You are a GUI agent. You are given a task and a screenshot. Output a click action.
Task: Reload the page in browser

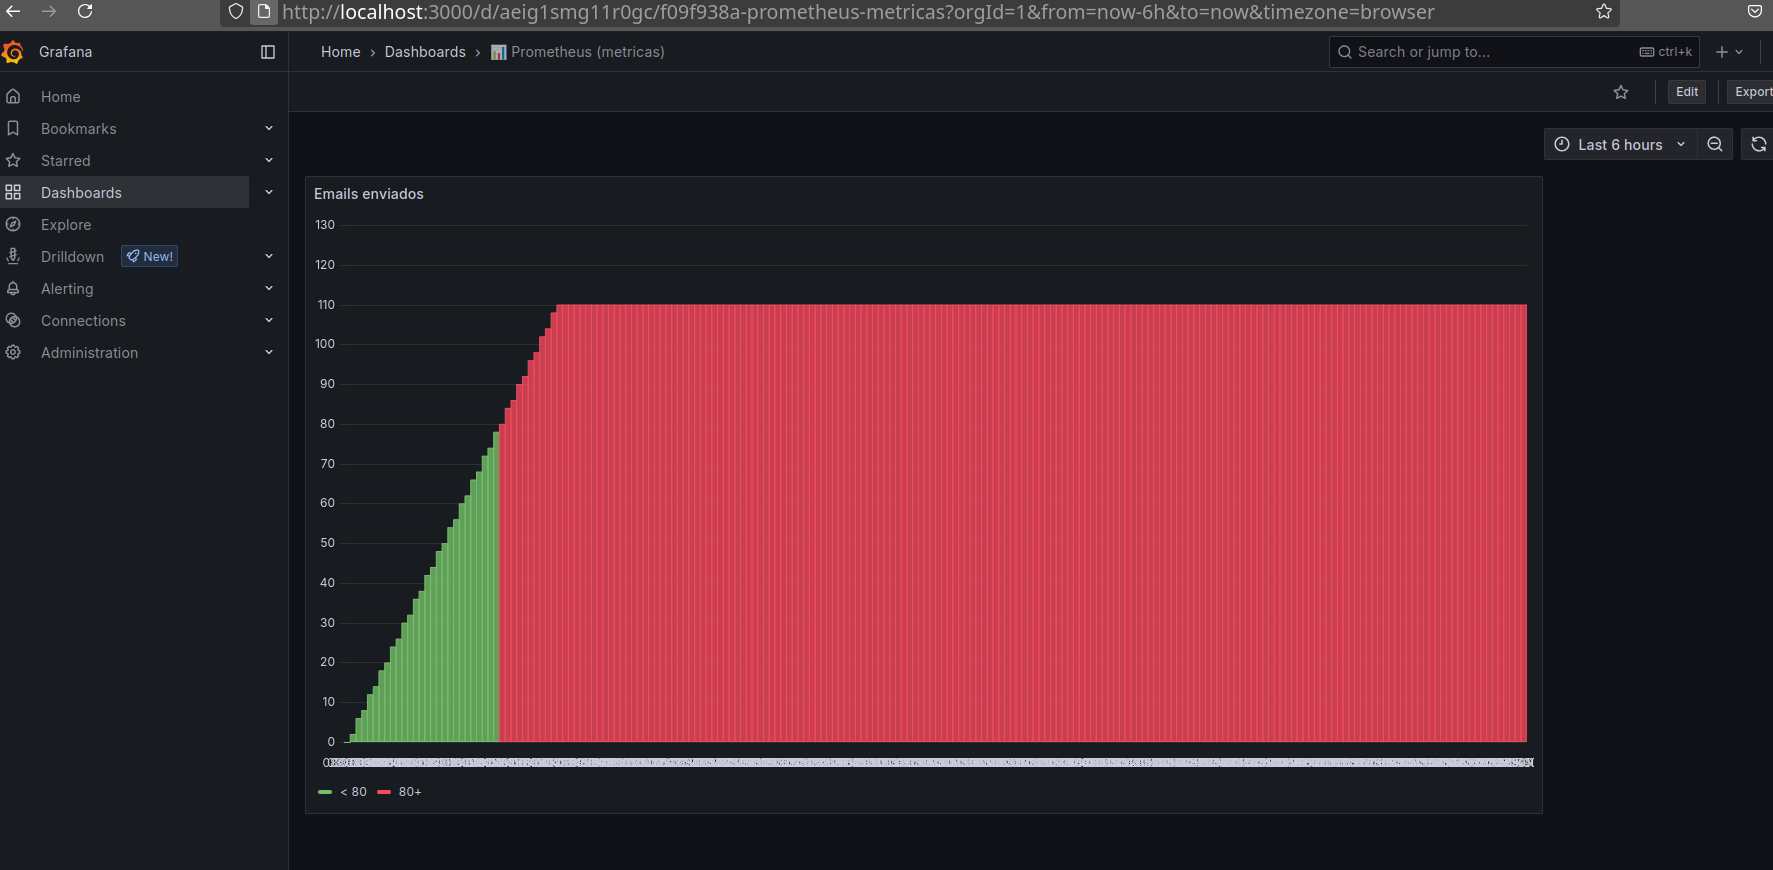coord(85,11)
